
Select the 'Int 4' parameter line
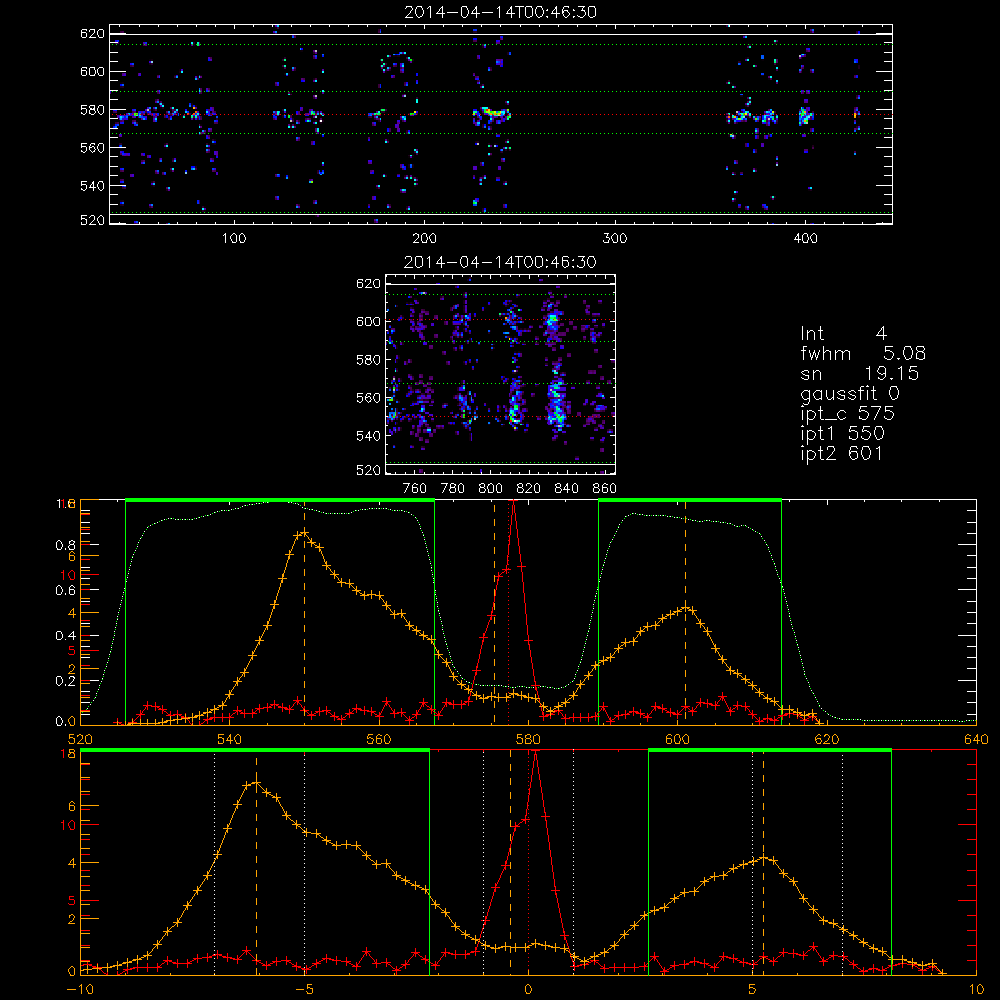tap(843, 333)
